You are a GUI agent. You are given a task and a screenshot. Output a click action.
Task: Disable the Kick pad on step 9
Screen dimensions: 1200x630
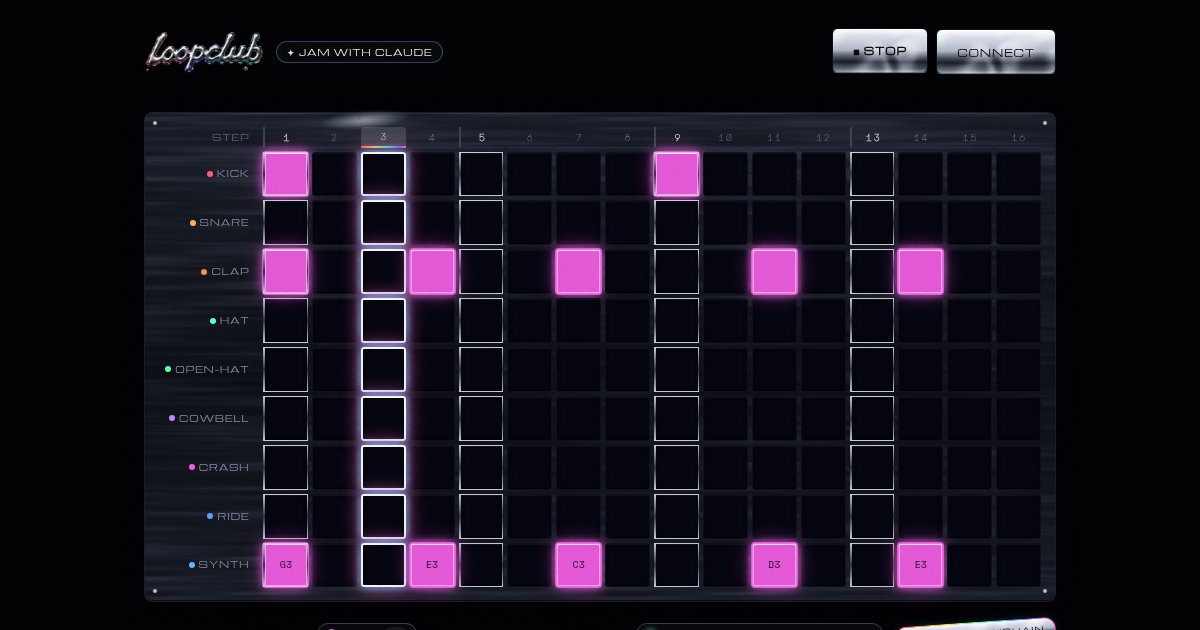point(677,174)
